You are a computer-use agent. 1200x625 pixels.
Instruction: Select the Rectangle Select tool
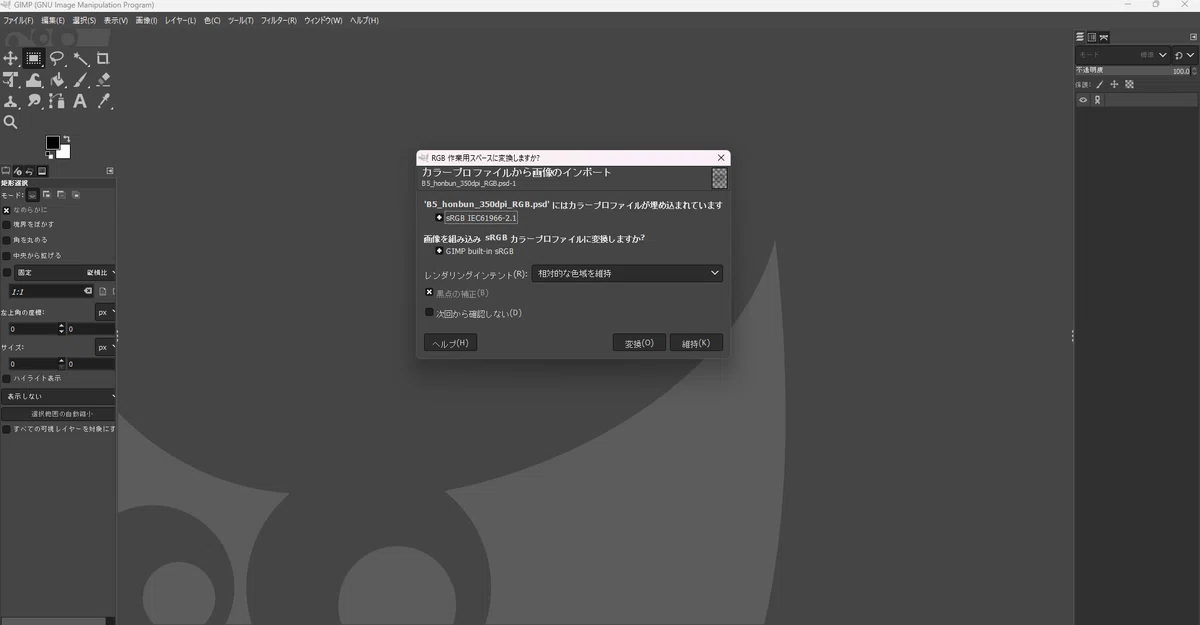33,58
